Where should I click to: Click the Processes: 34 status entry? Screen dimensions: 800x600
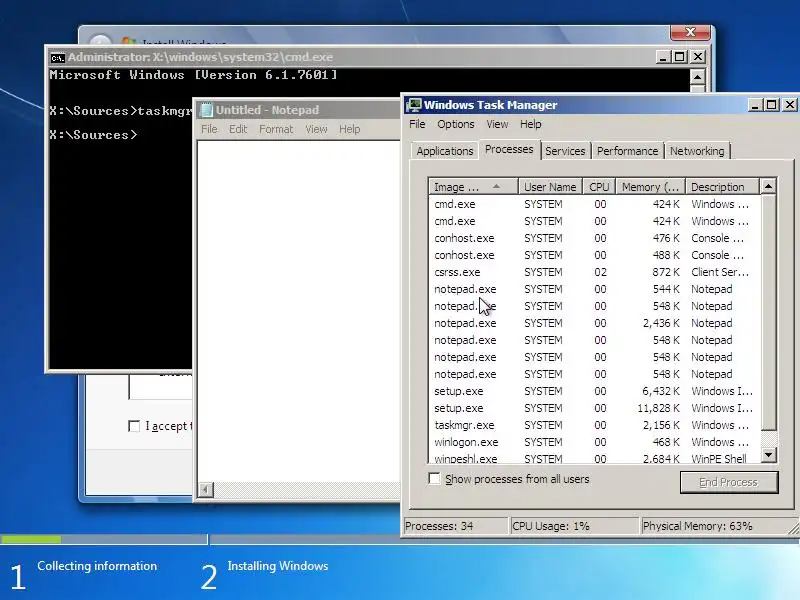[x=456, y=526]
